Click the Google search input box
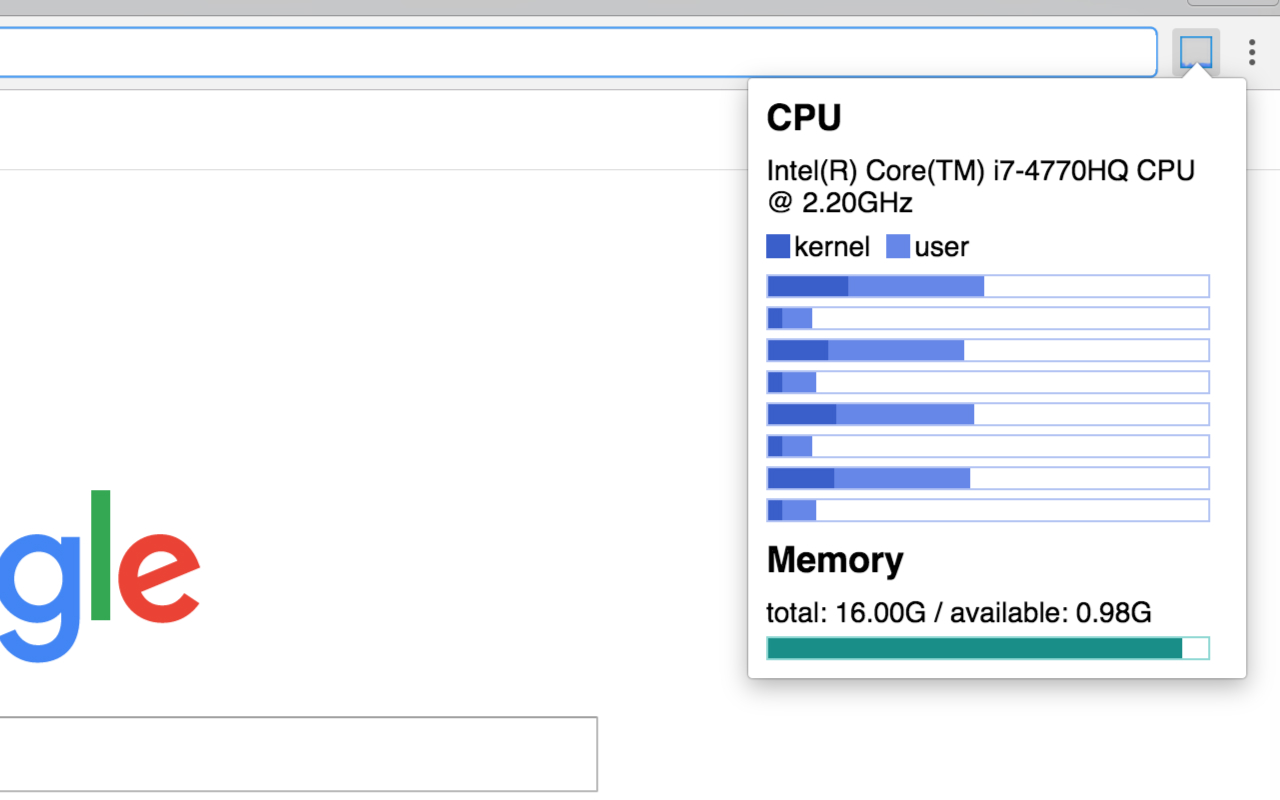This screenshot has width=1280, height=800. [x=298, y=754]
